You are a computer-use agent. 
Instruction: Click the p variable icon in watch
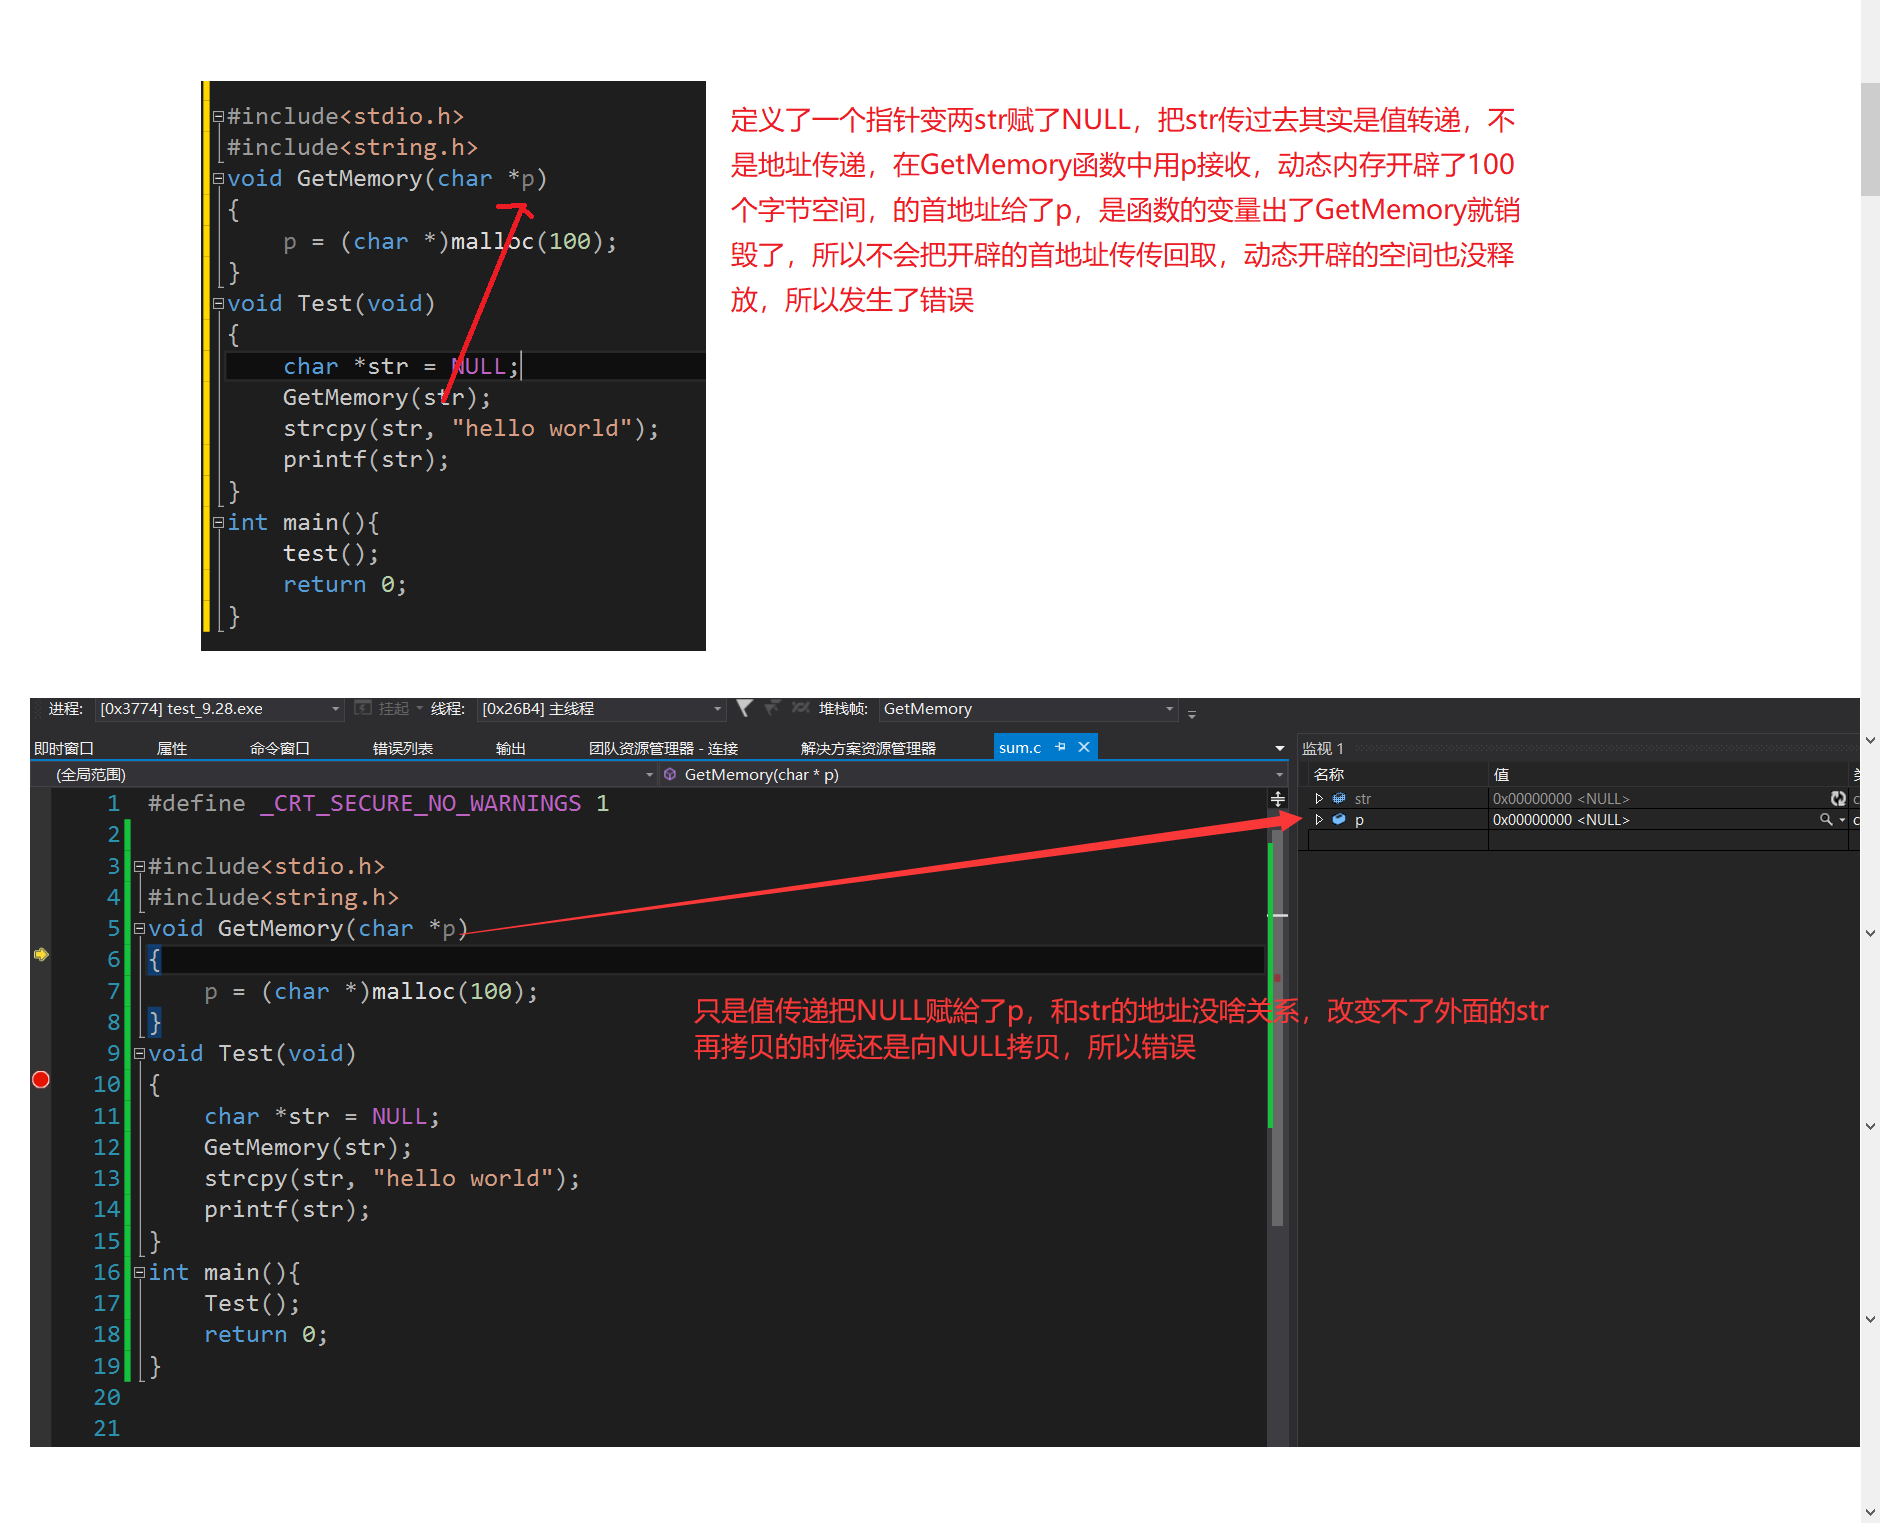click(1339, 819)
